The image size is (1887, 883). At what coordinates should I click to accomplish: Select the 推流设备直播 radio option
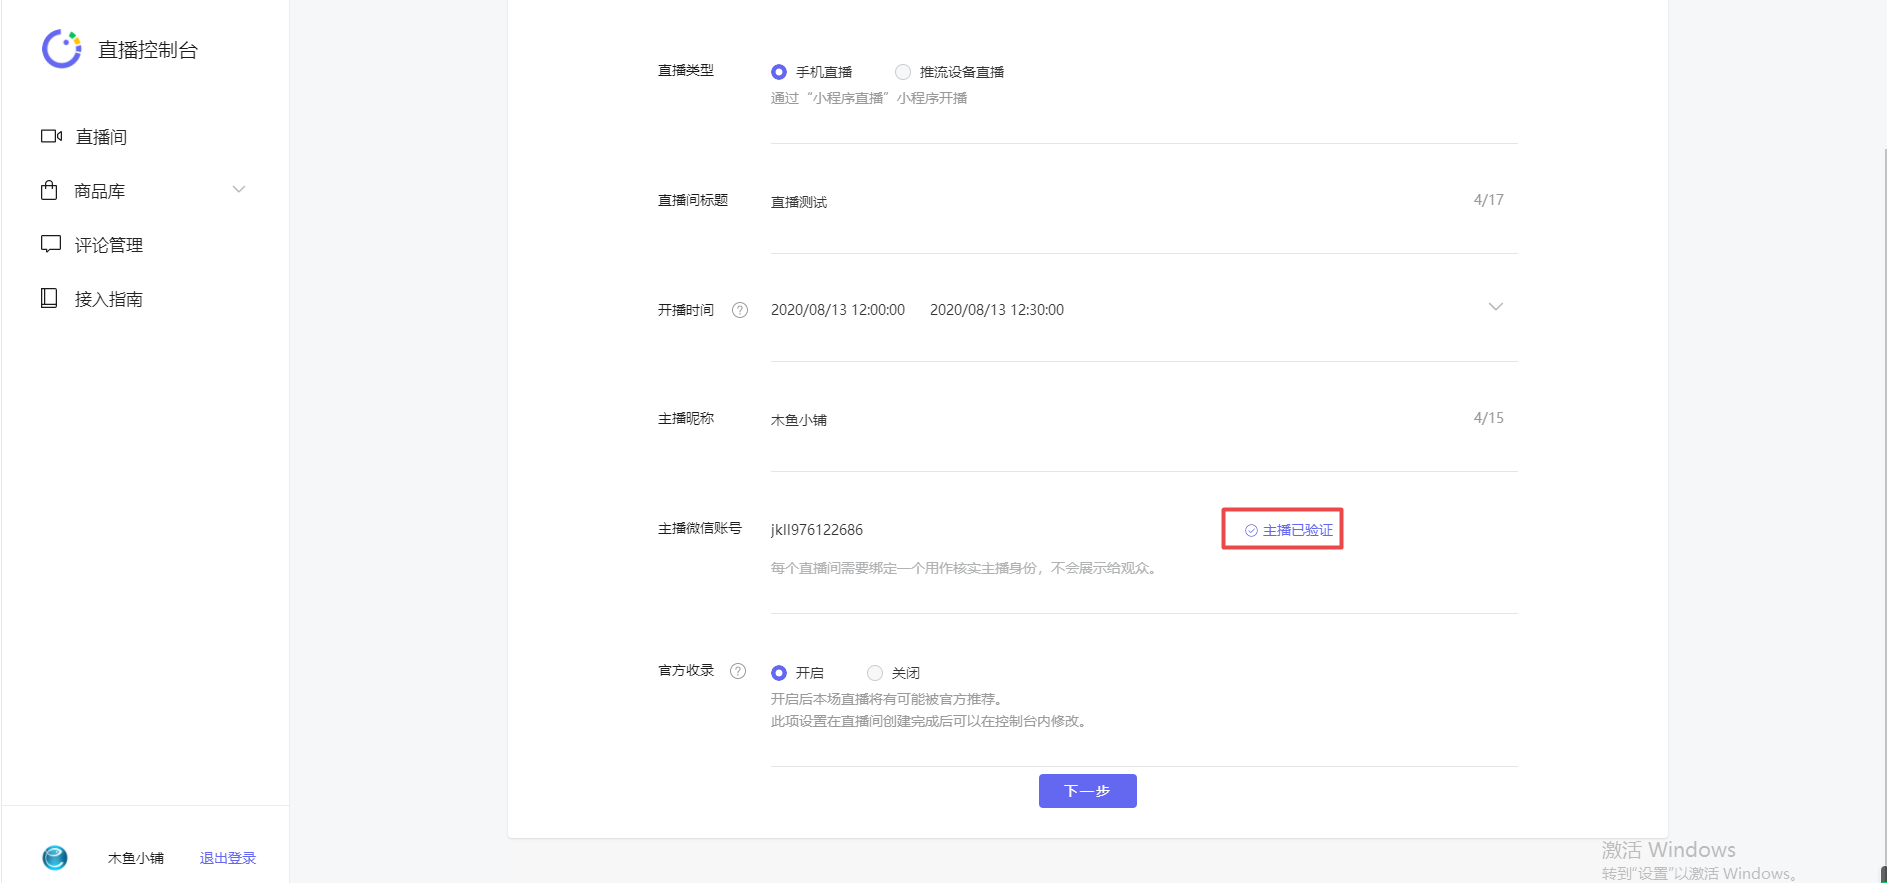[x=903, y=72]
